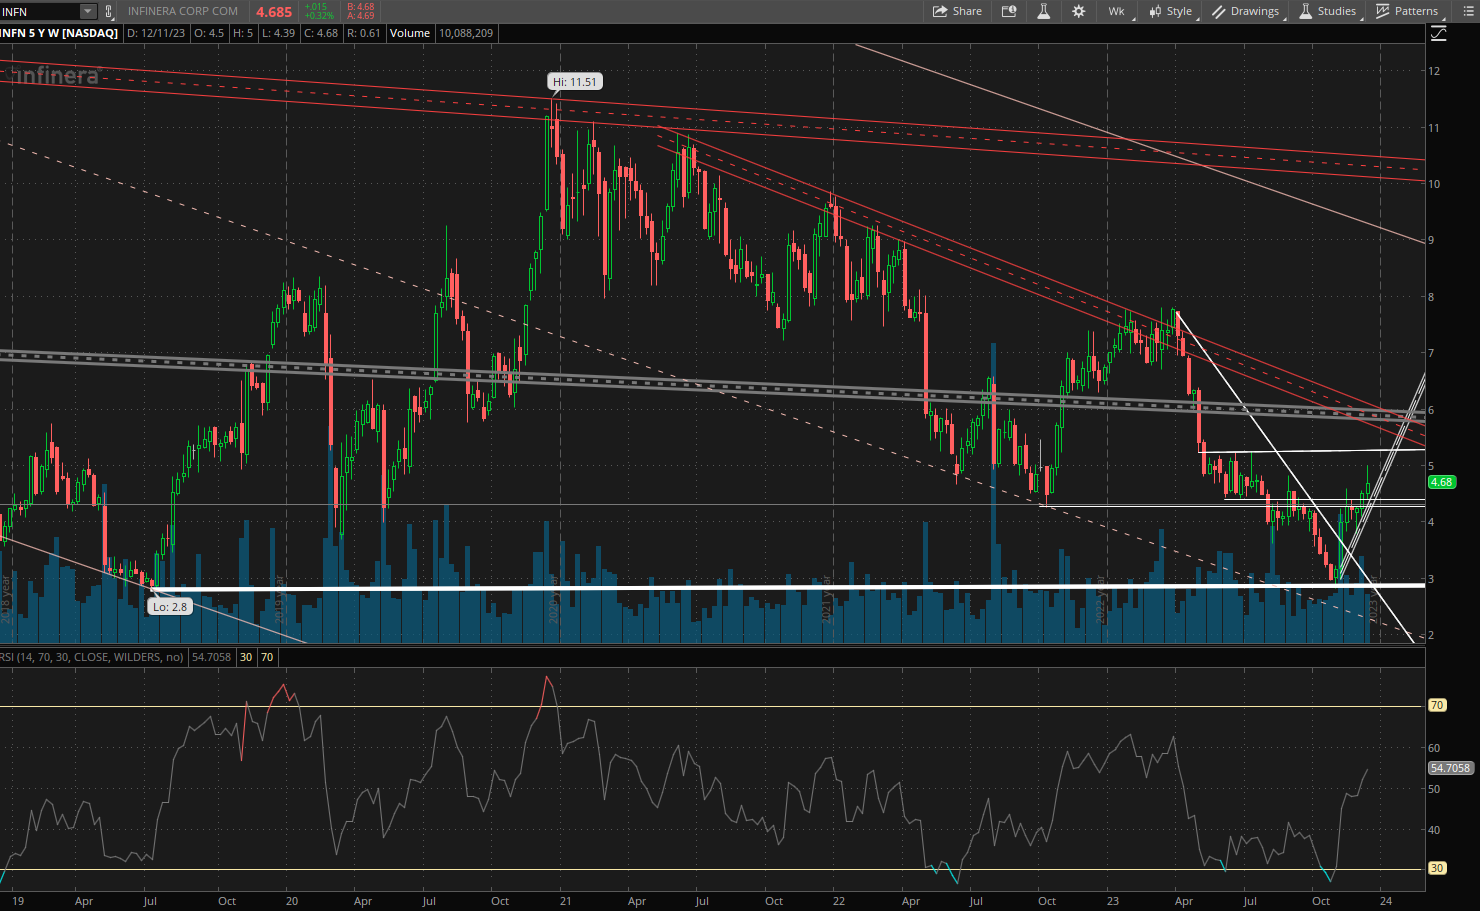Toggle the RSI 70 overbought level label
The height and width of the screenshot is (911, 1480).
(267, 657)
